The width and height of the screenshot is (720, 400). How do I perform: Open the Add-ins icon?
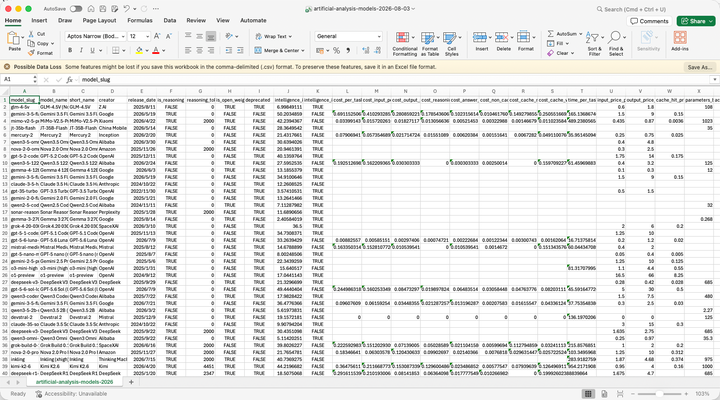[680, 38]
